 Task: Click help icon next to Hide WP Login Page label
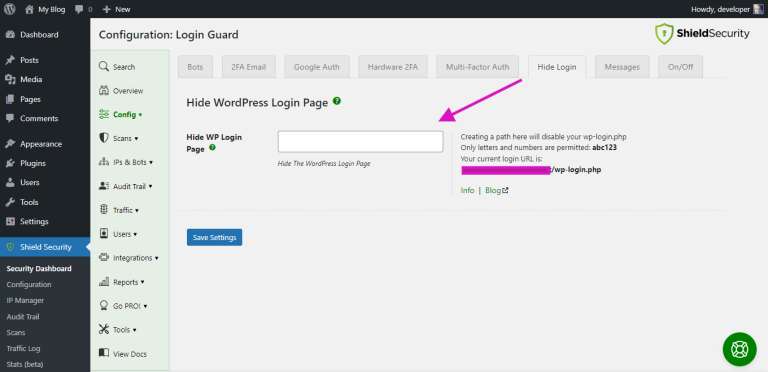pos(213,147)
